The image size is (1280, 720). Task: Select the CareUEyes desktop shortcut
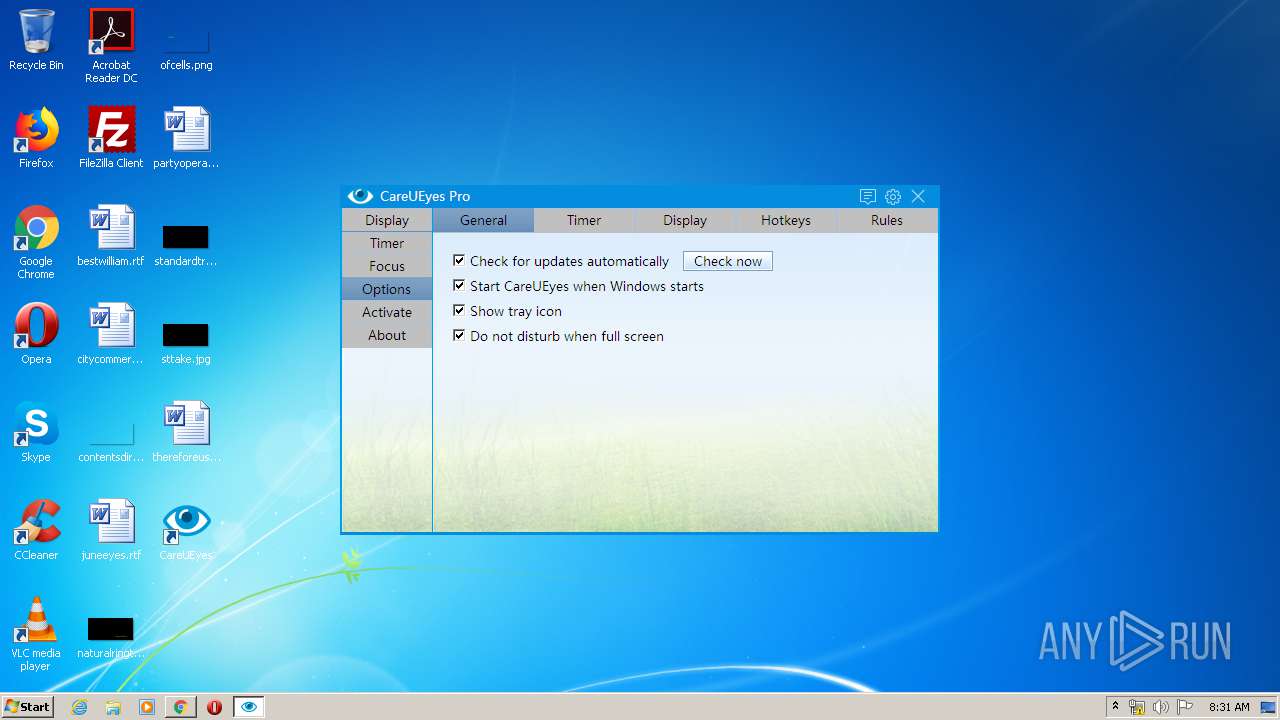coord(186,530)
